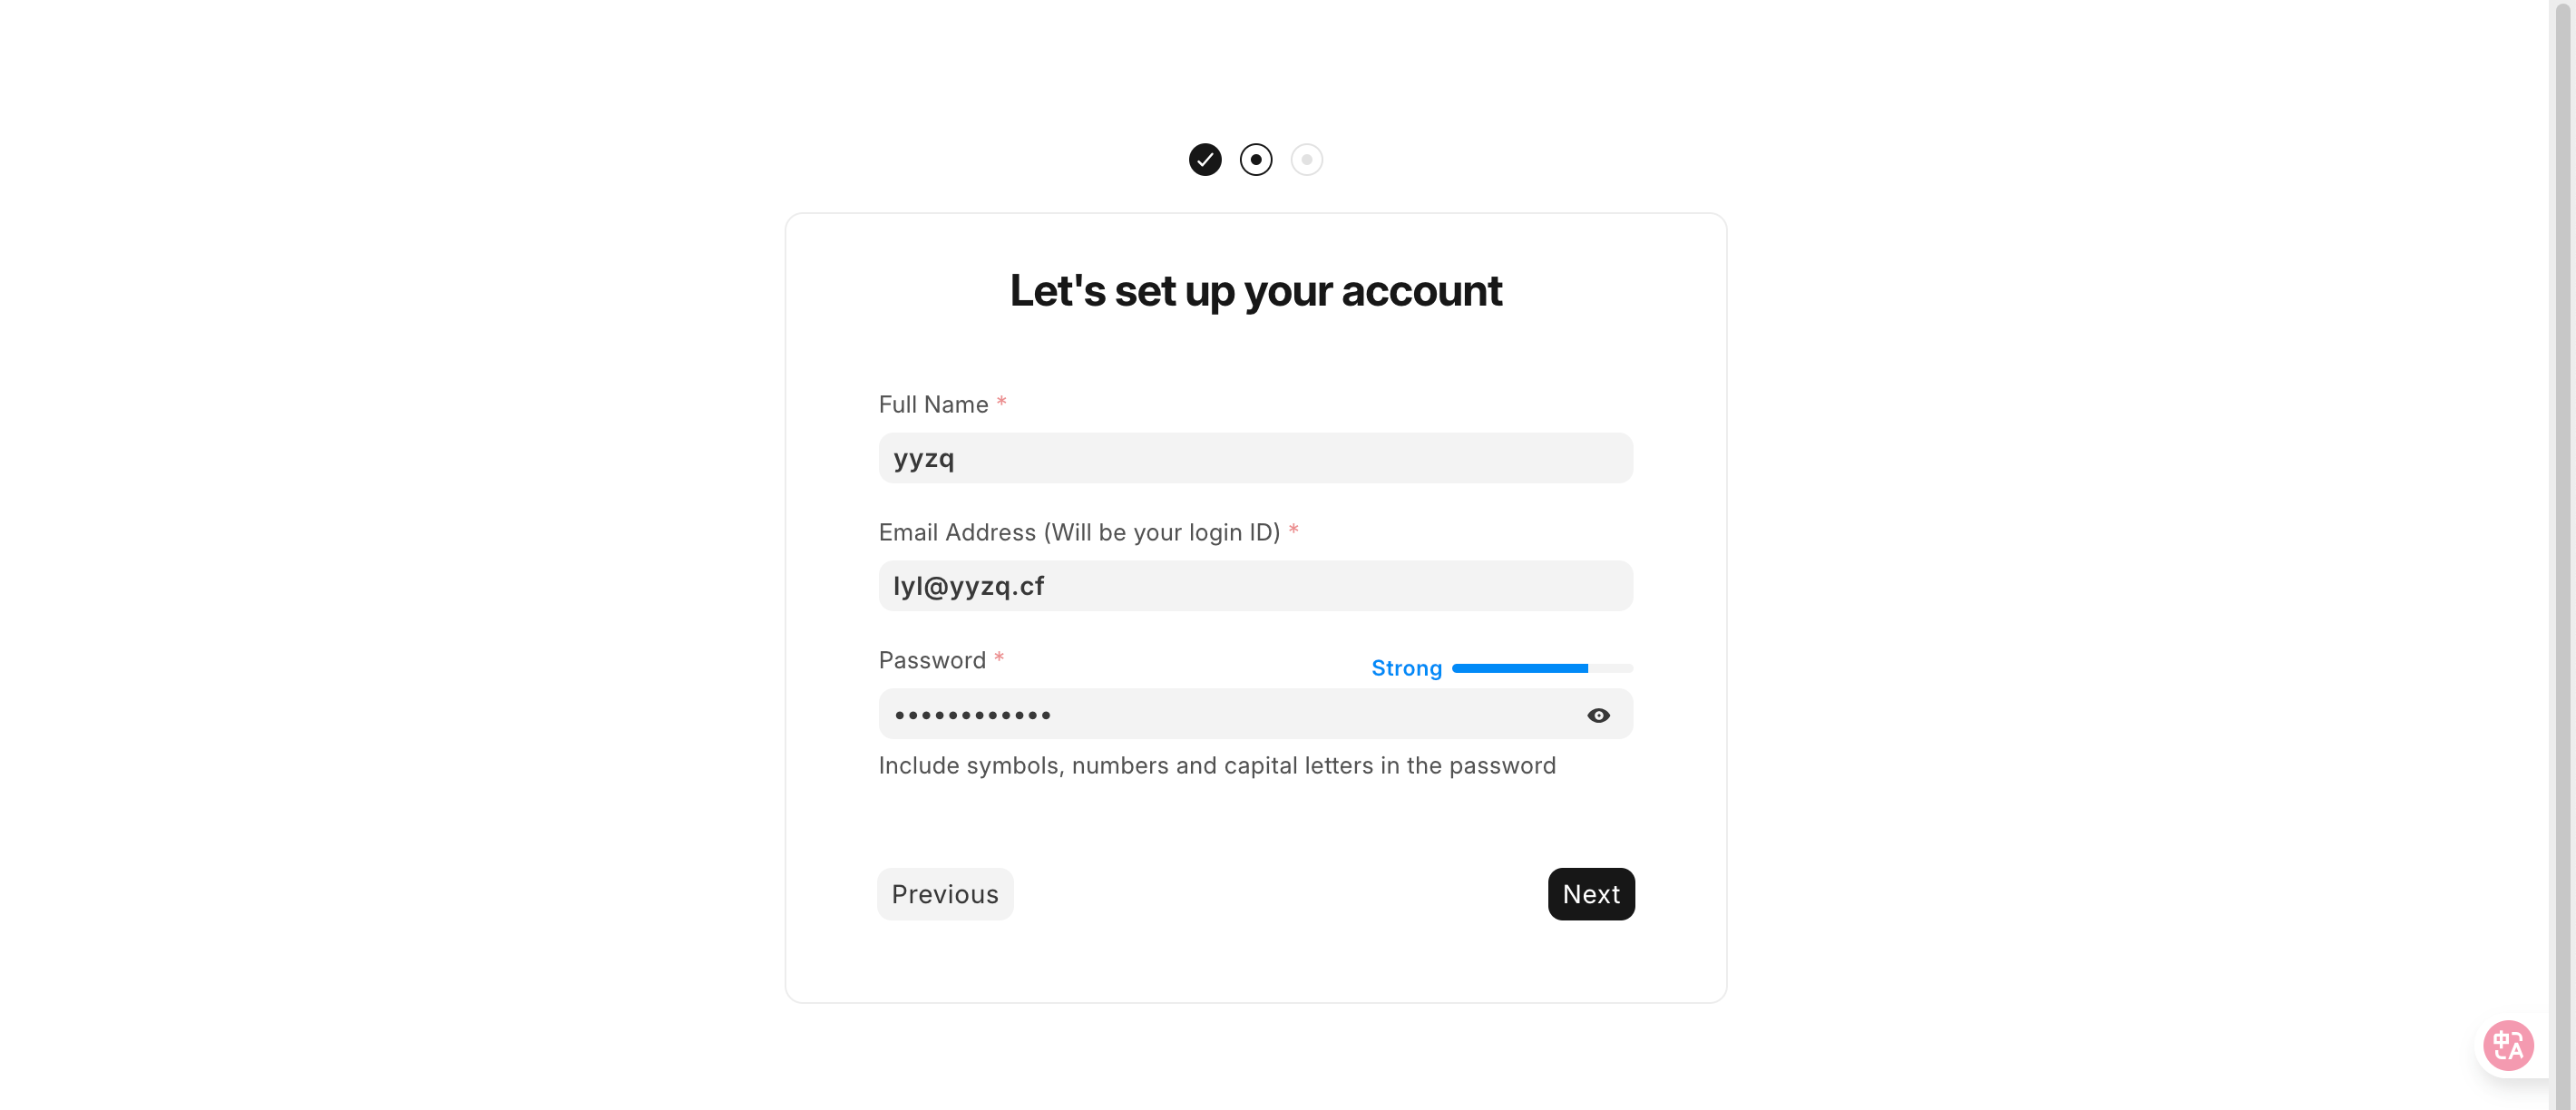2576x1110 pixels.
Task: Click the "Password" label text
Action: [932, 660]
